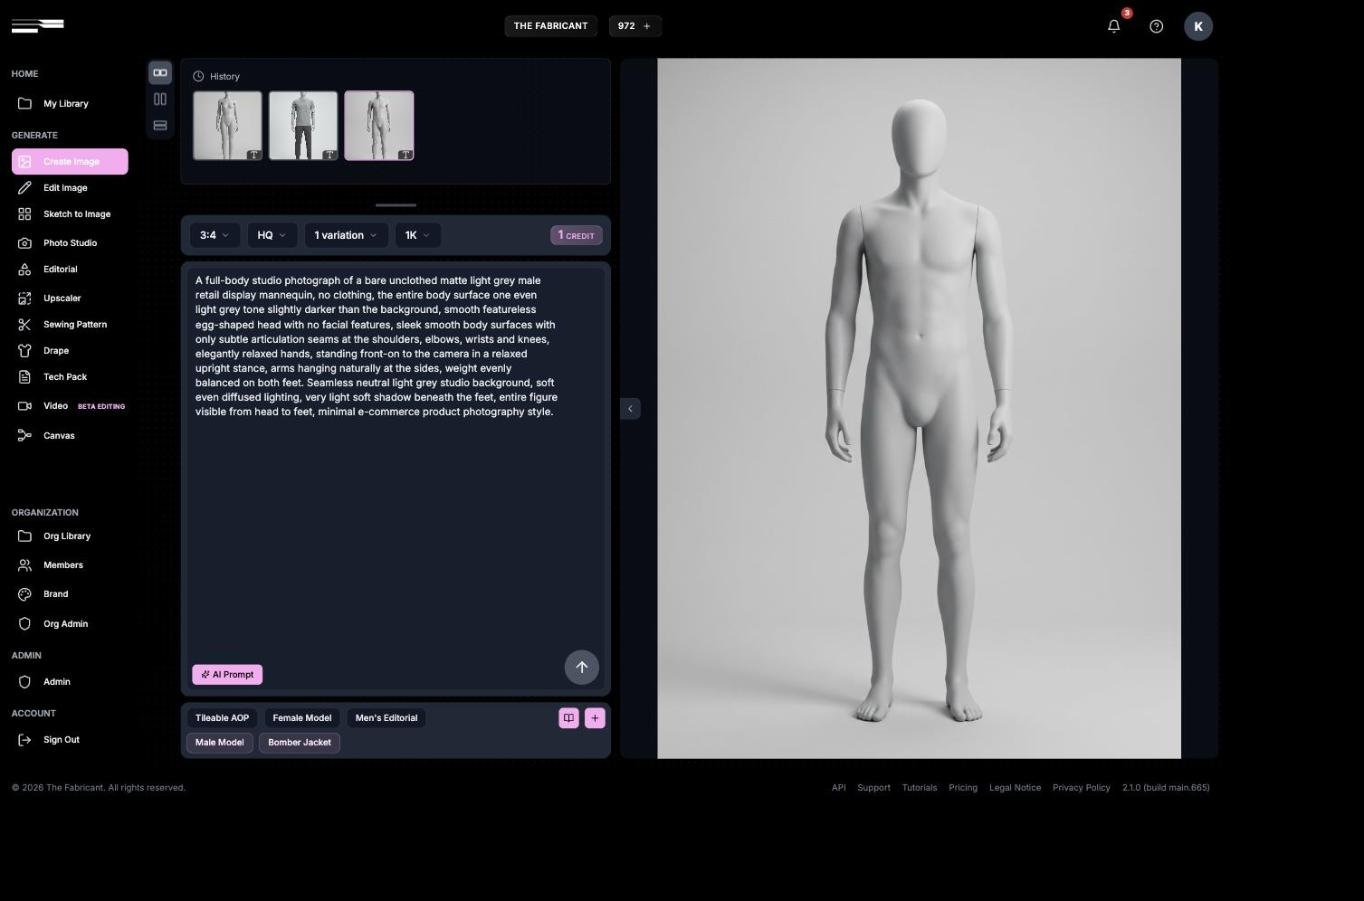Open My Library from the sidebar

pyautogui.click(x=66, y=103)
